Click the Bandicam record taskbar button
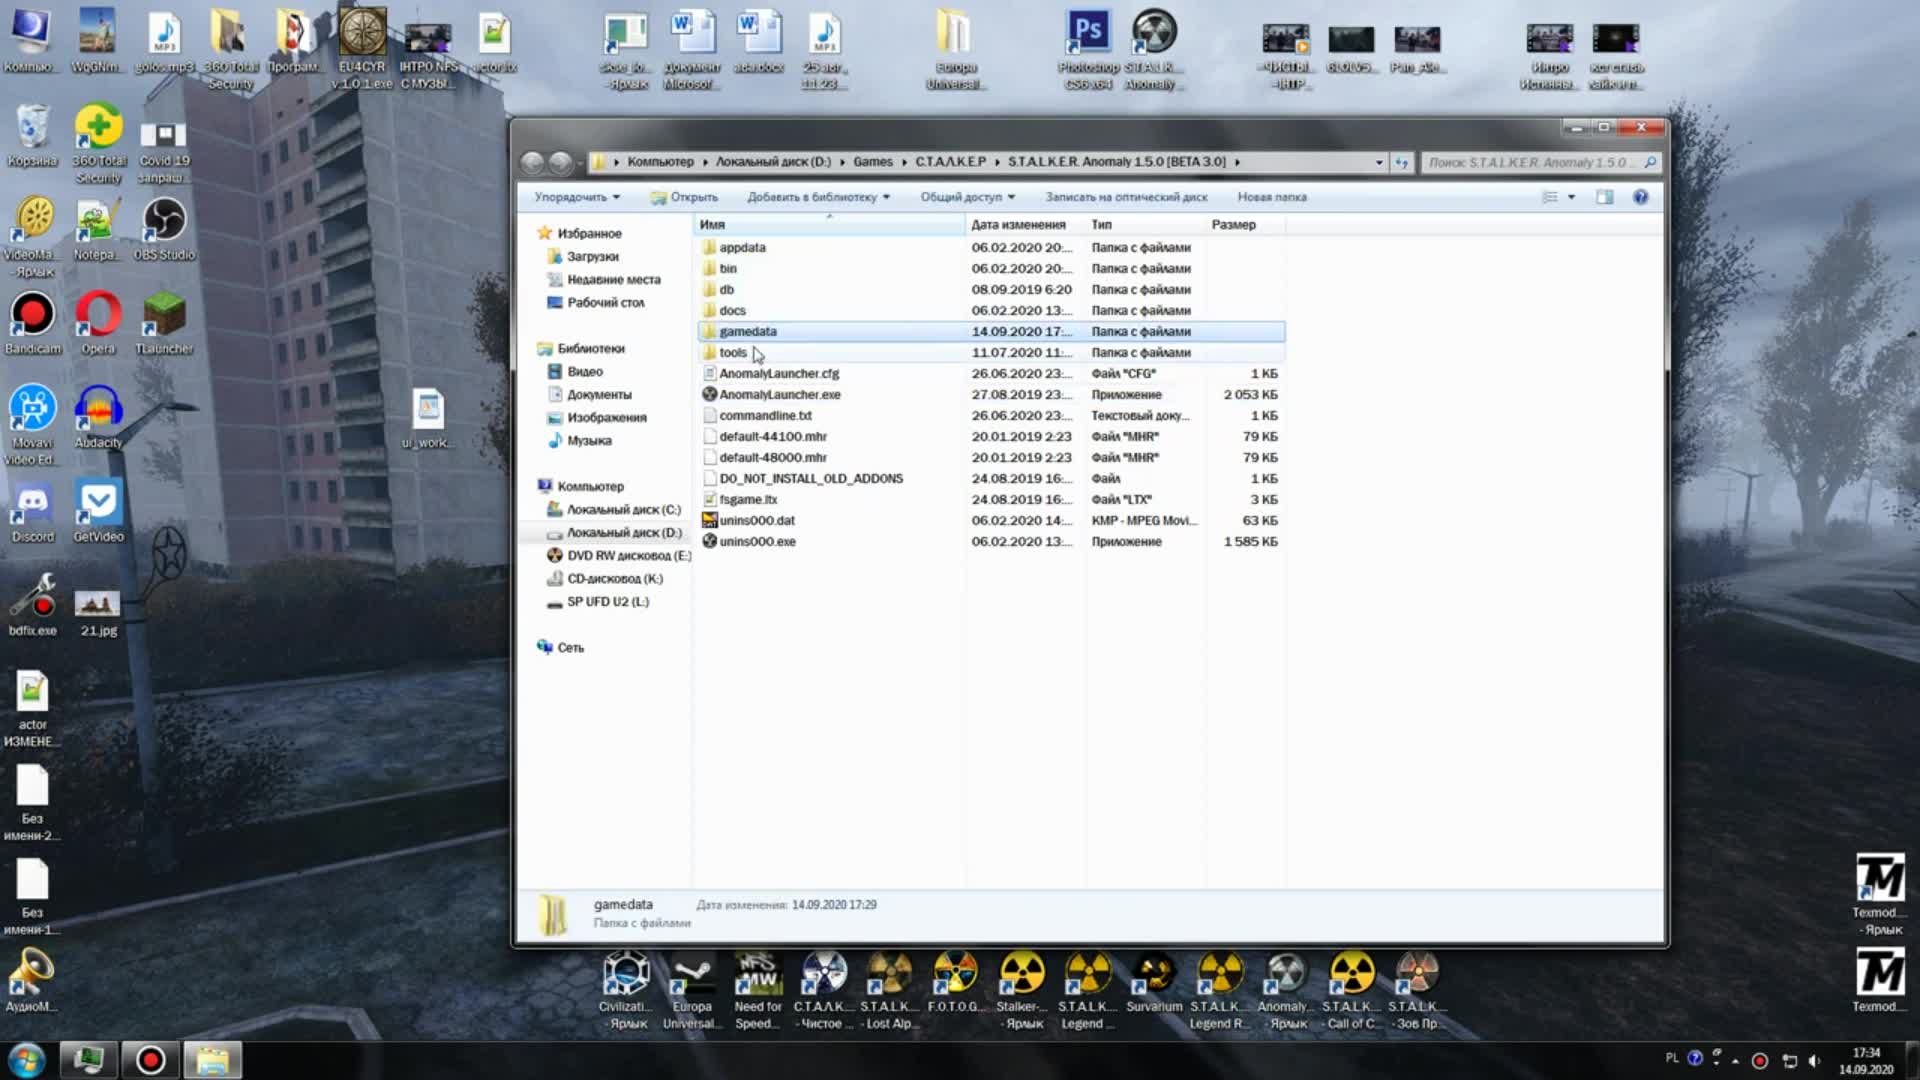 (151, 1059)
